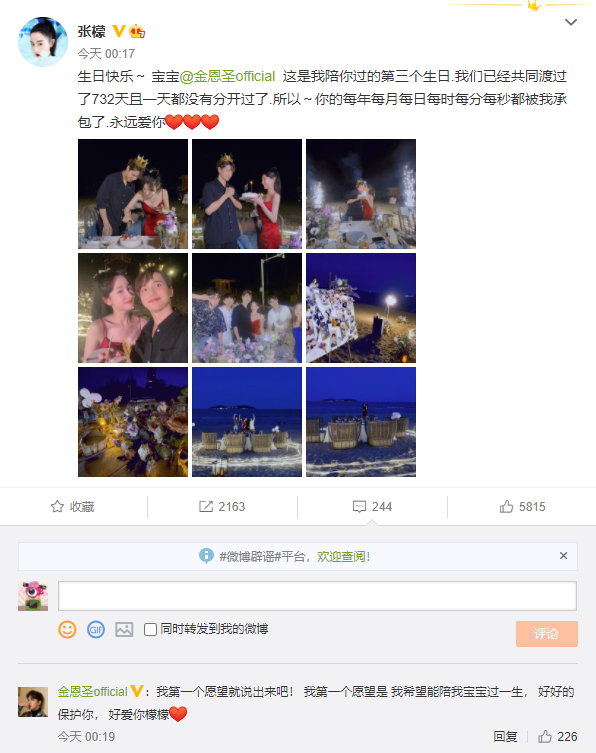Image resolution: width=596 pixels, height=753 pixels.
Task: View the 244 comments
Action: pos(372,507)
